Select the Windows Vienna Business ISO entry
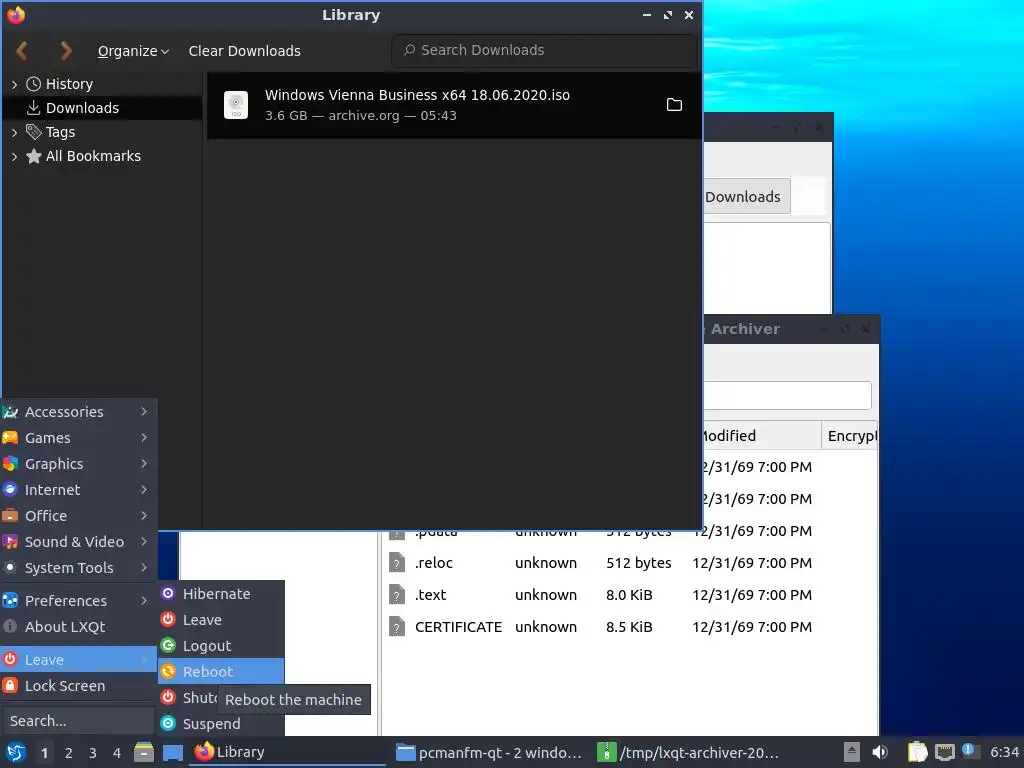Viewport: 1024px width, 768px height. 455,105
